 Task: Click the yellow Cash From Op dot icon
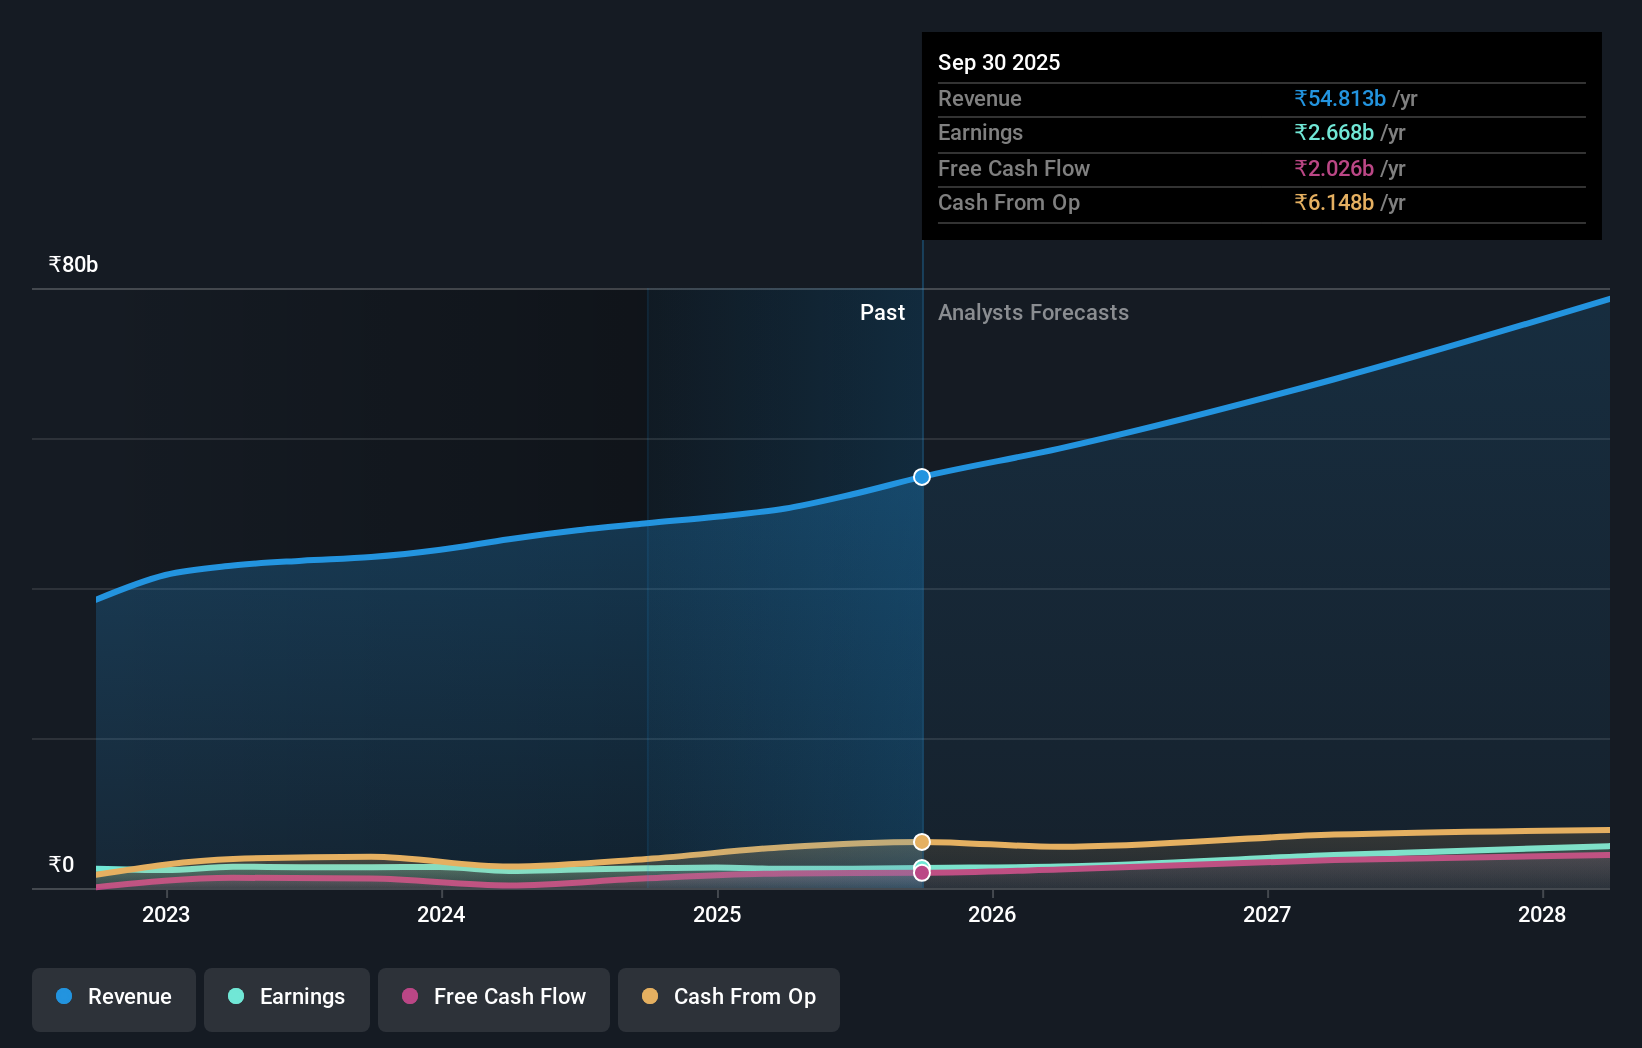pos(650,996)
